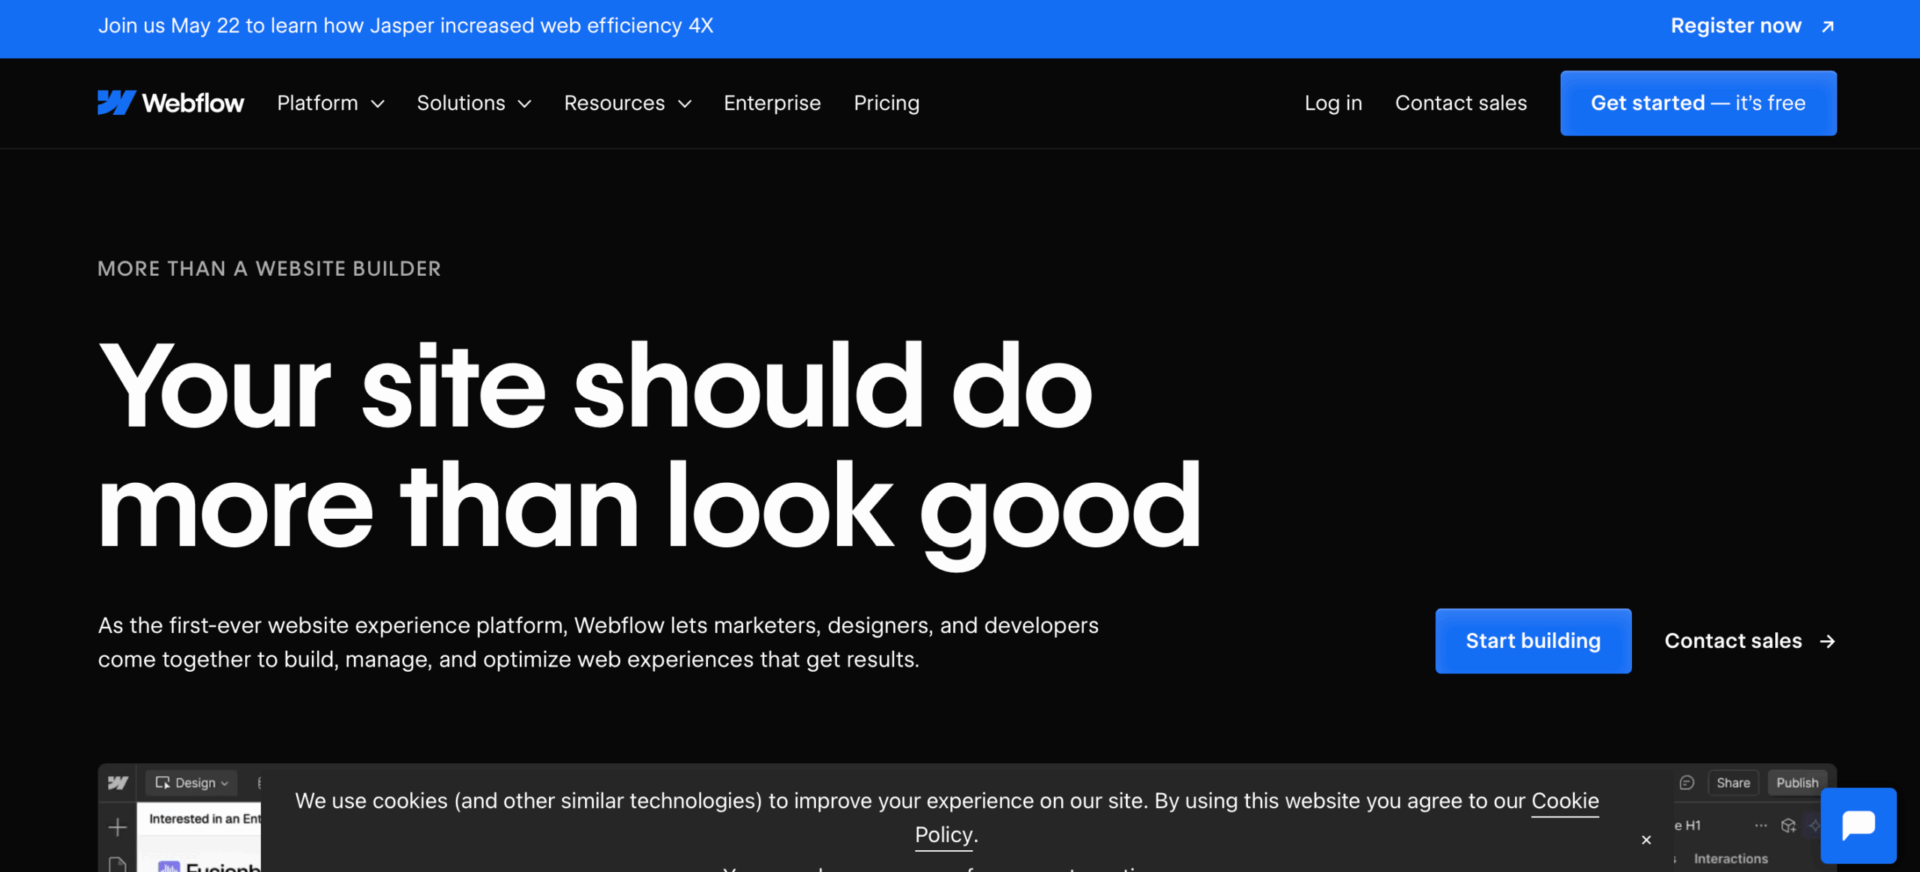The width and height of the screenshot is (1920, 872).
Task: Click the 'Interested in an Ent' canvas text
Action: [205, 819]
